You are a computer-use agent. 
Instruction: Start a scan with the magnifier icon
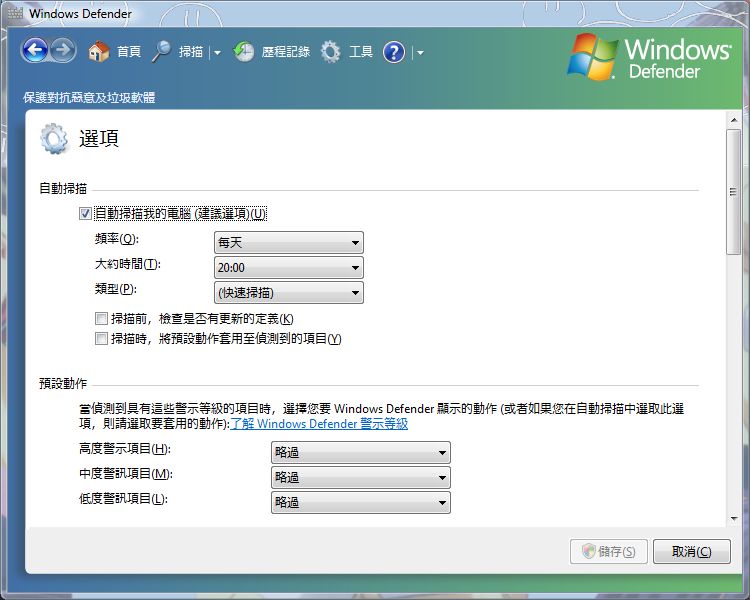(161, 51)
